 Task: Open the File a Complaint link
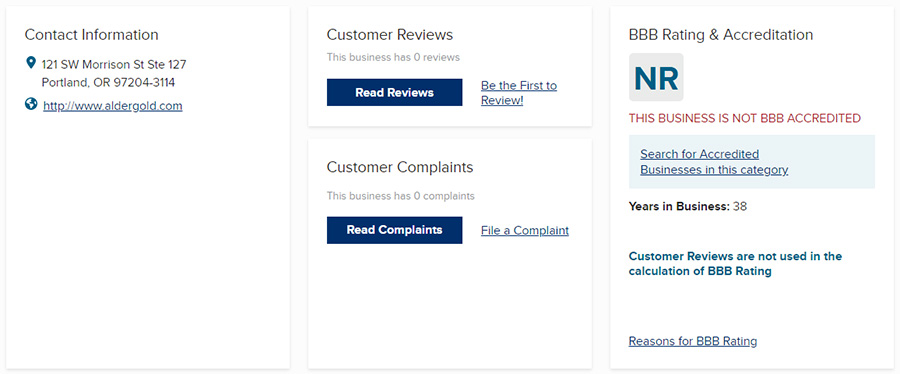tap(525, 231)
